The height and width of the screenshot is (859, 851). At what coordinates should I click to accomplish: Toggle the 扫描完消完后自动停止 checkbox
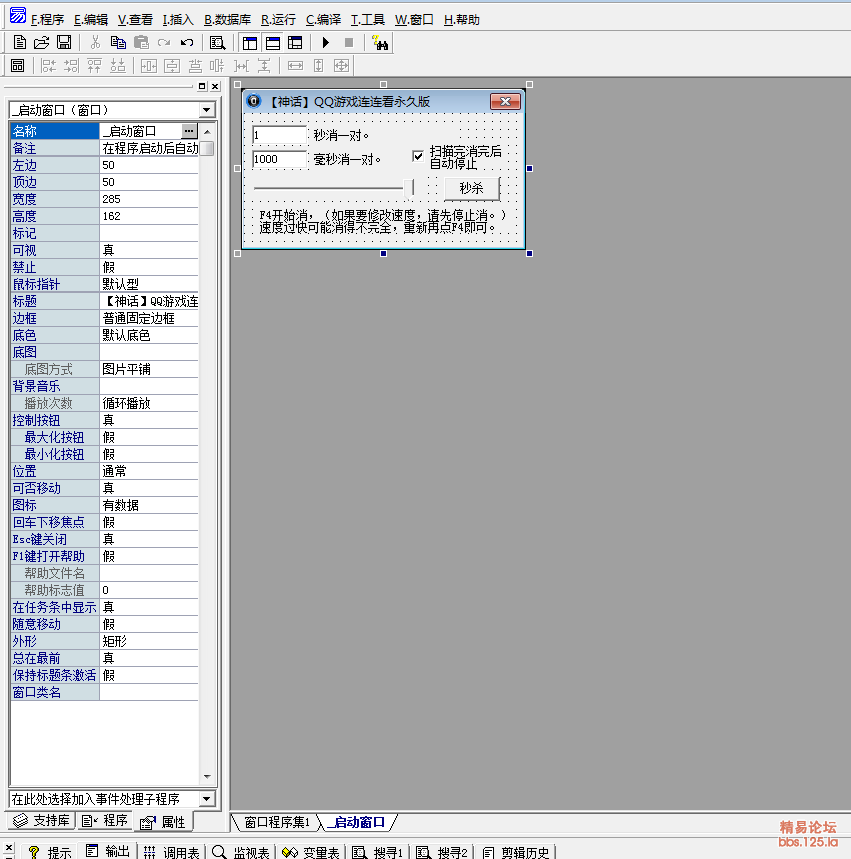point(418,156)
